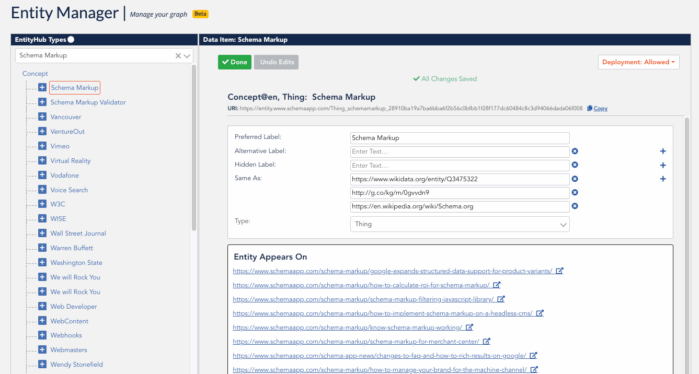Click plus icon beside Washington State

(x=42, y=263)
